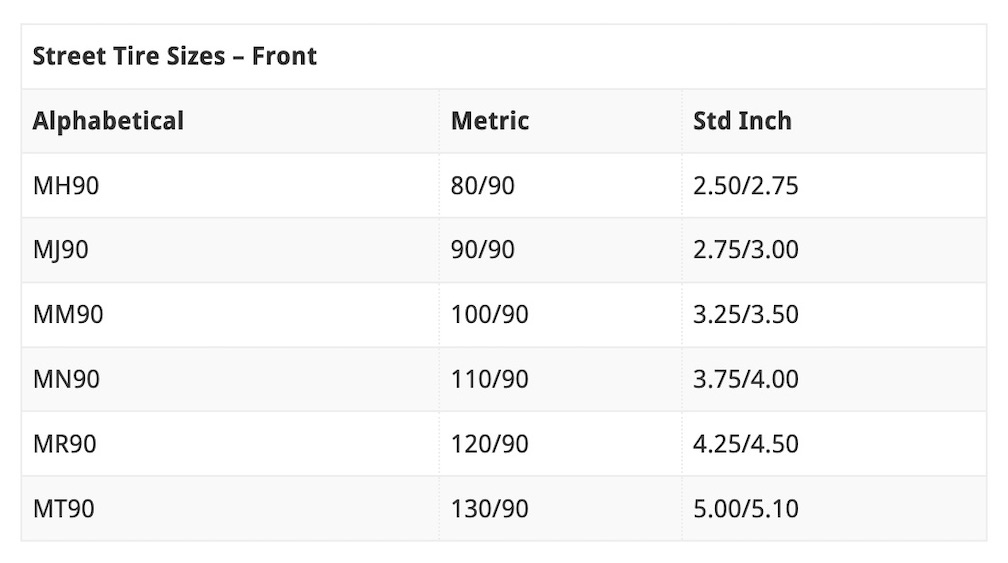Click the MH90 cell

pyautogui.click(x=66, y=185)
